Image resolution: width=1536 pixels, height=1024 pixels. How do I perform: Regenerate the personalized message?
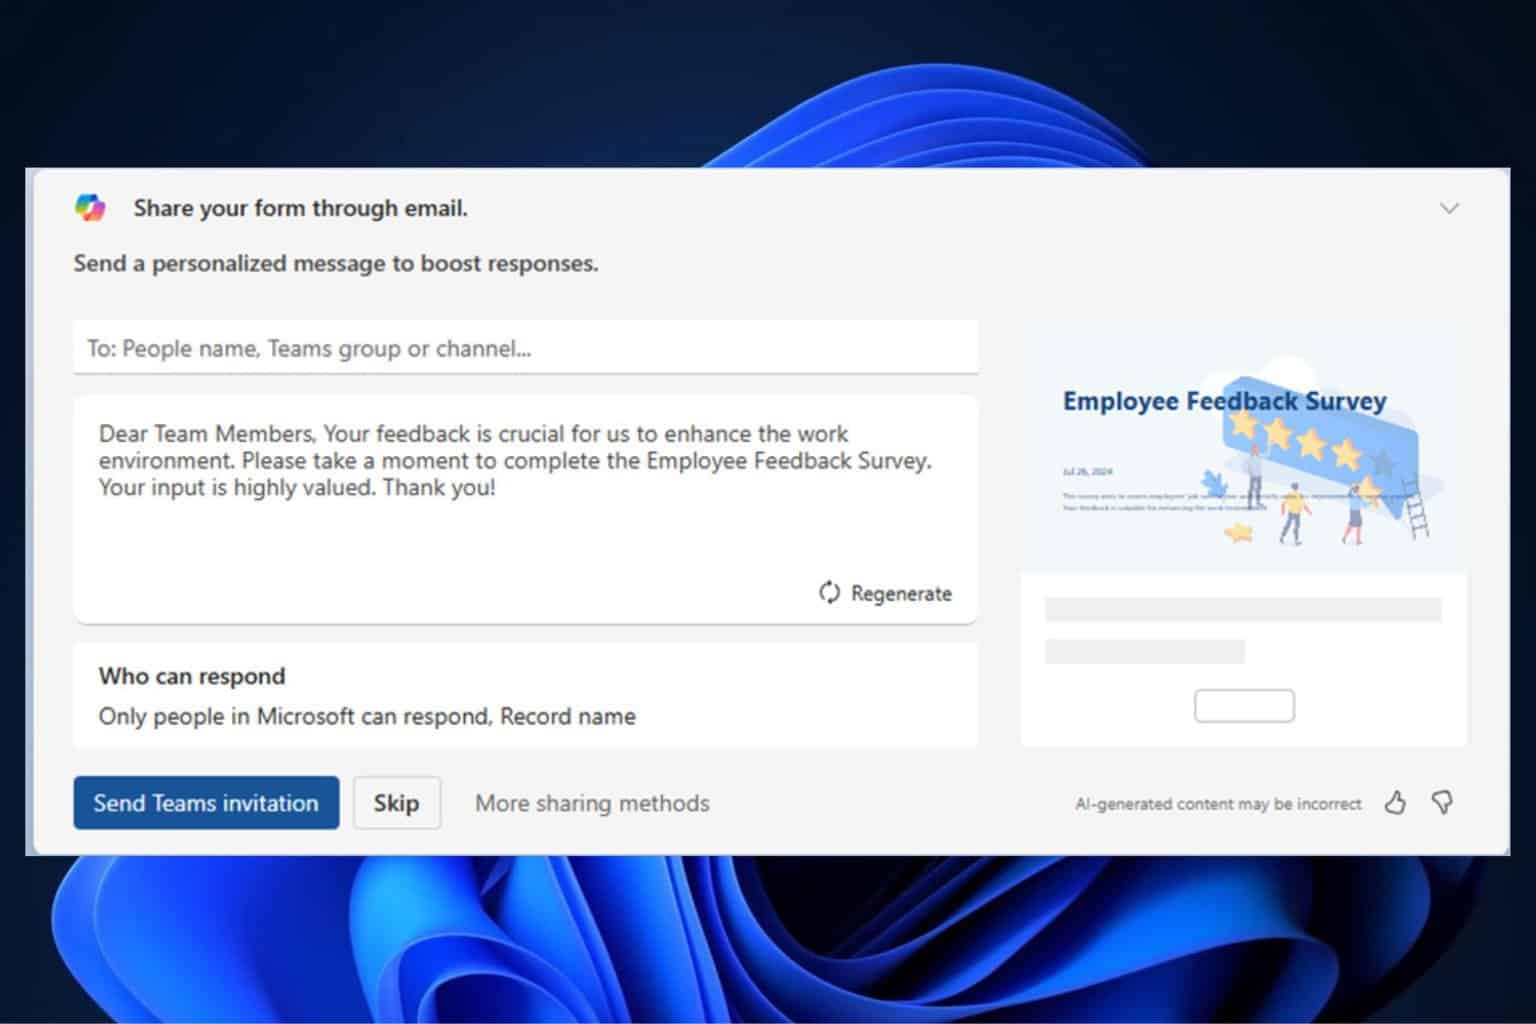(x=885, y=593)
